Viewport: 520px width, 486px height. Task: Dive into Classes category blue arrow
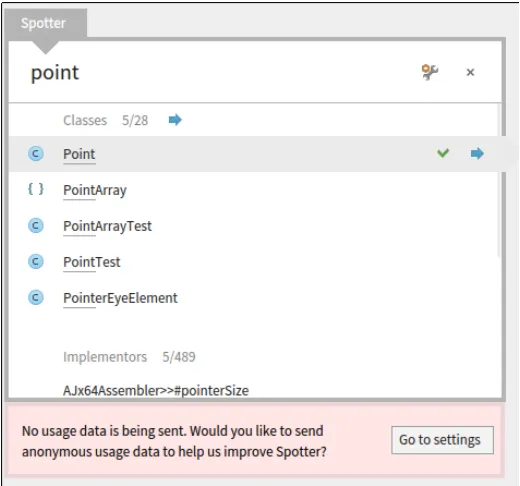pyautogui.click(x=175, y=120)
